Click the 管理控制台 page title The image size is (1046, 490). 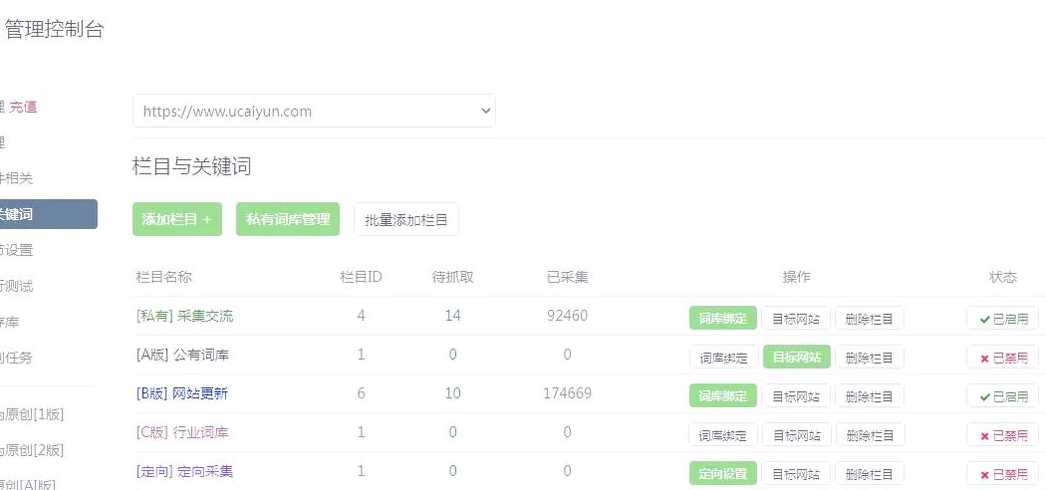[x=54, y=29]
